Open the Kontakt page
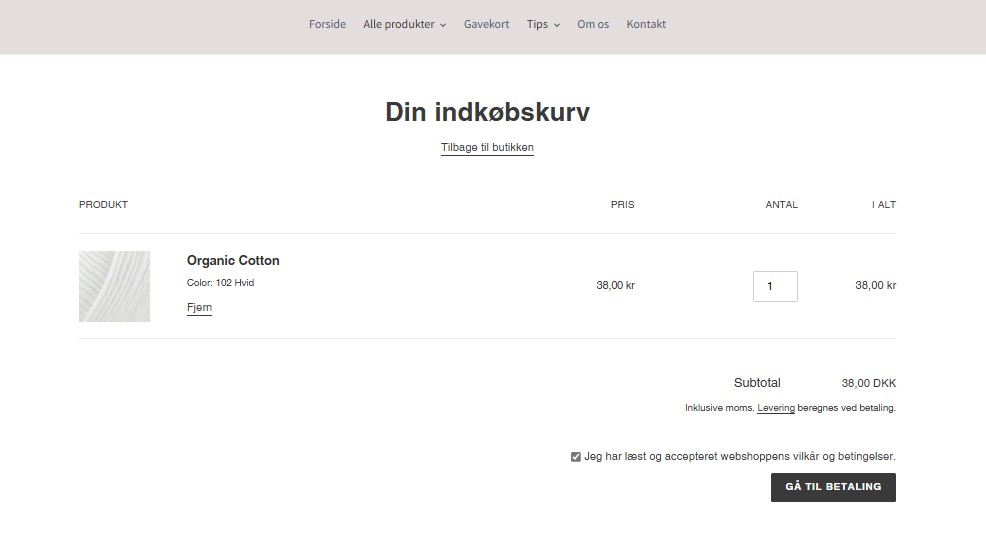 (646, 24)
